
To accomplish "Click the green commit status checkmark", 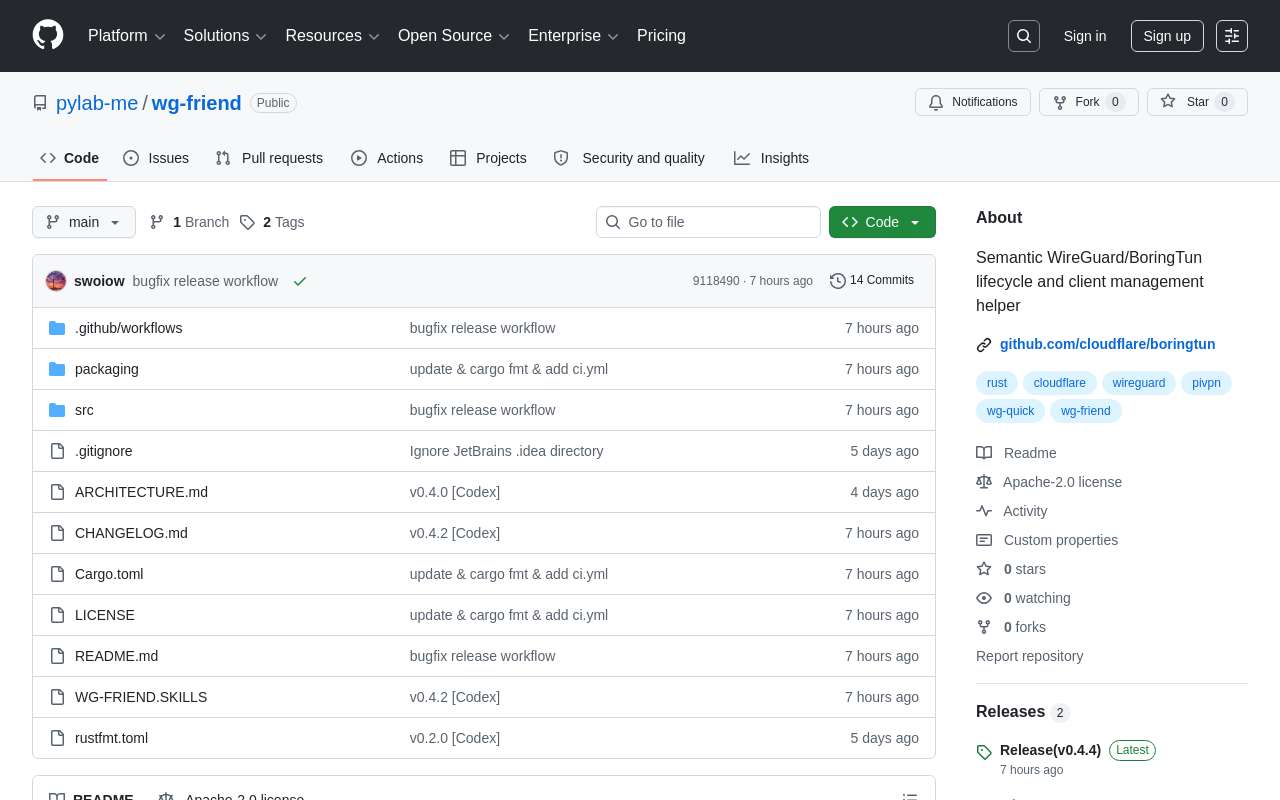I will tap(300, 281).
